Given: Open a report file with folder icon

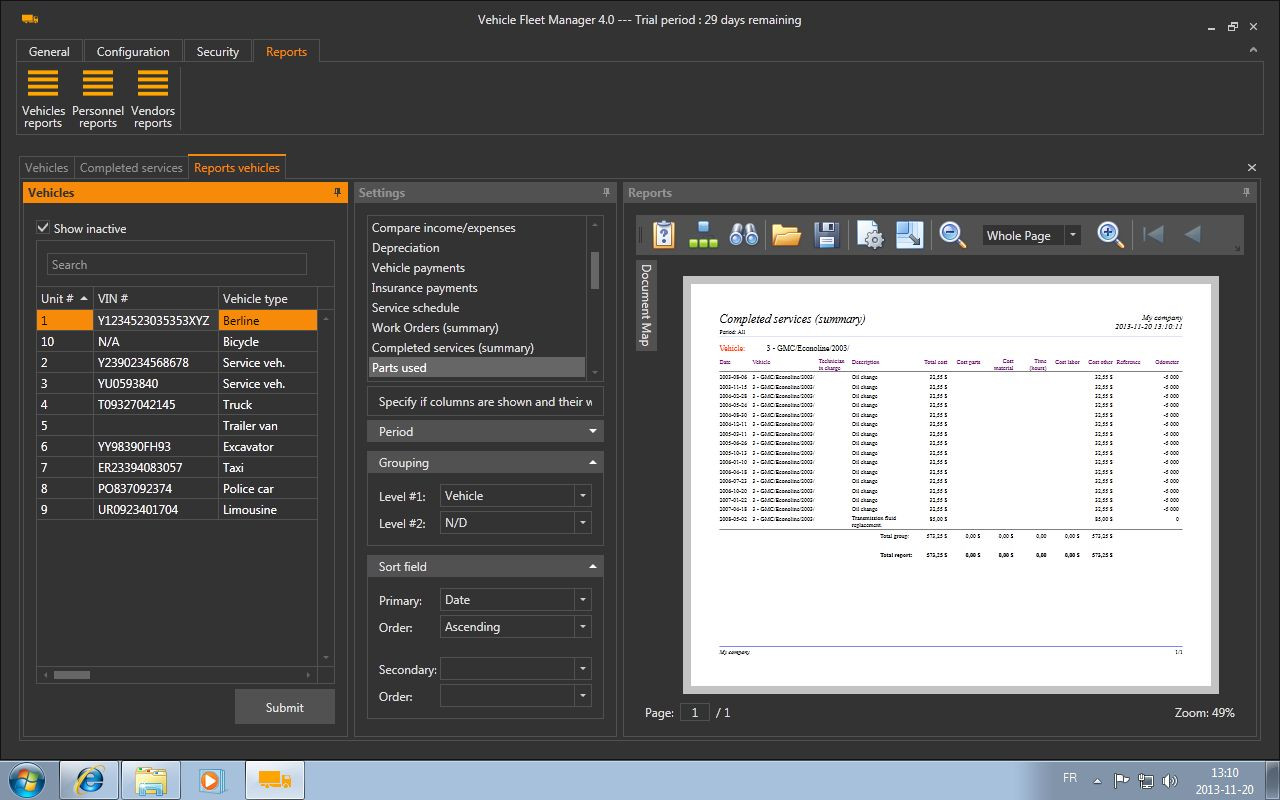Looking at the screenshot, I should click(x=787, y=235).
